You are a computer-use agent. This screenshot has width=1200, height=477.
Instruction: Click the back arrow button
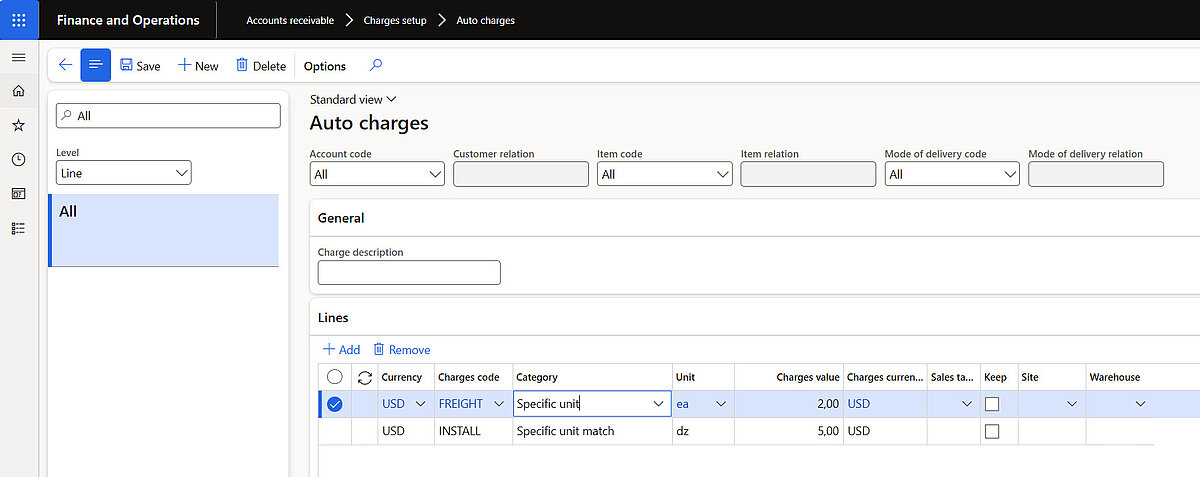(x=65, y=65)
